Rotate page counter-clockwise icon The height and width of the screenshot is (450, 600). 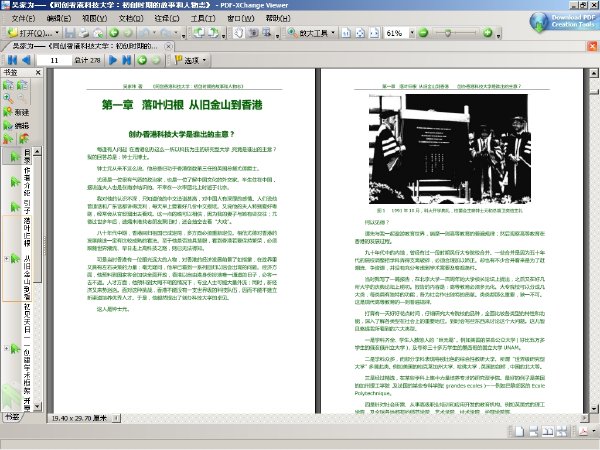click(x=198, y=33)
